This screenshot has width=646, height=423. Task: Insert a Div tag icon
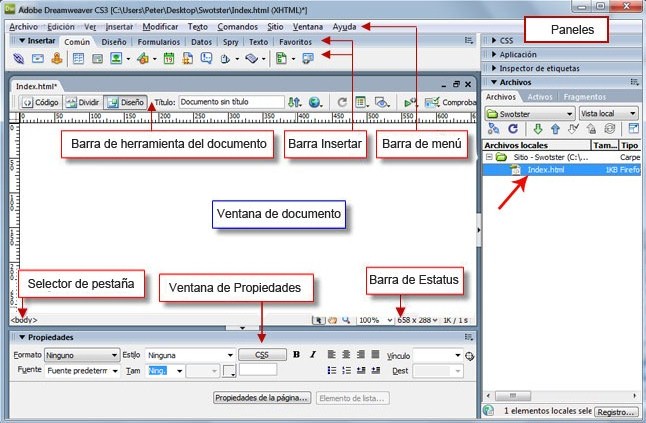pos(97,59)
